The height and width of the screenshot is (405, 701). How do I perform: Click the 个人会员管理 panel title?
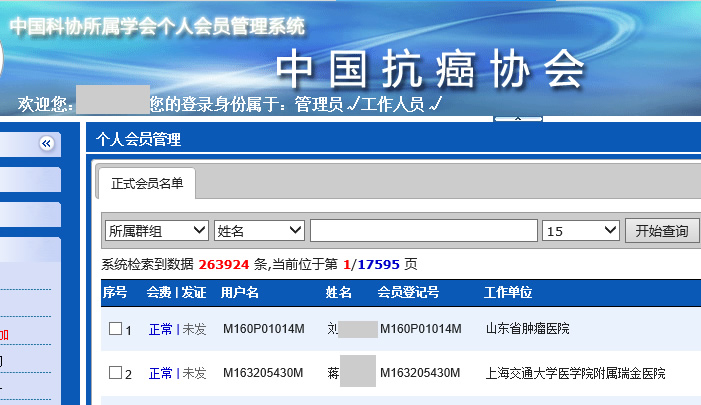[138, 139]
